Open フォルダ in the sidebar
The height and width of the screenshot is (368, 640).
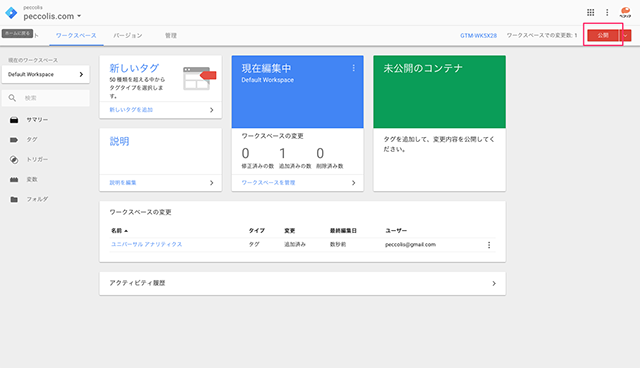[x=37, y=199]
